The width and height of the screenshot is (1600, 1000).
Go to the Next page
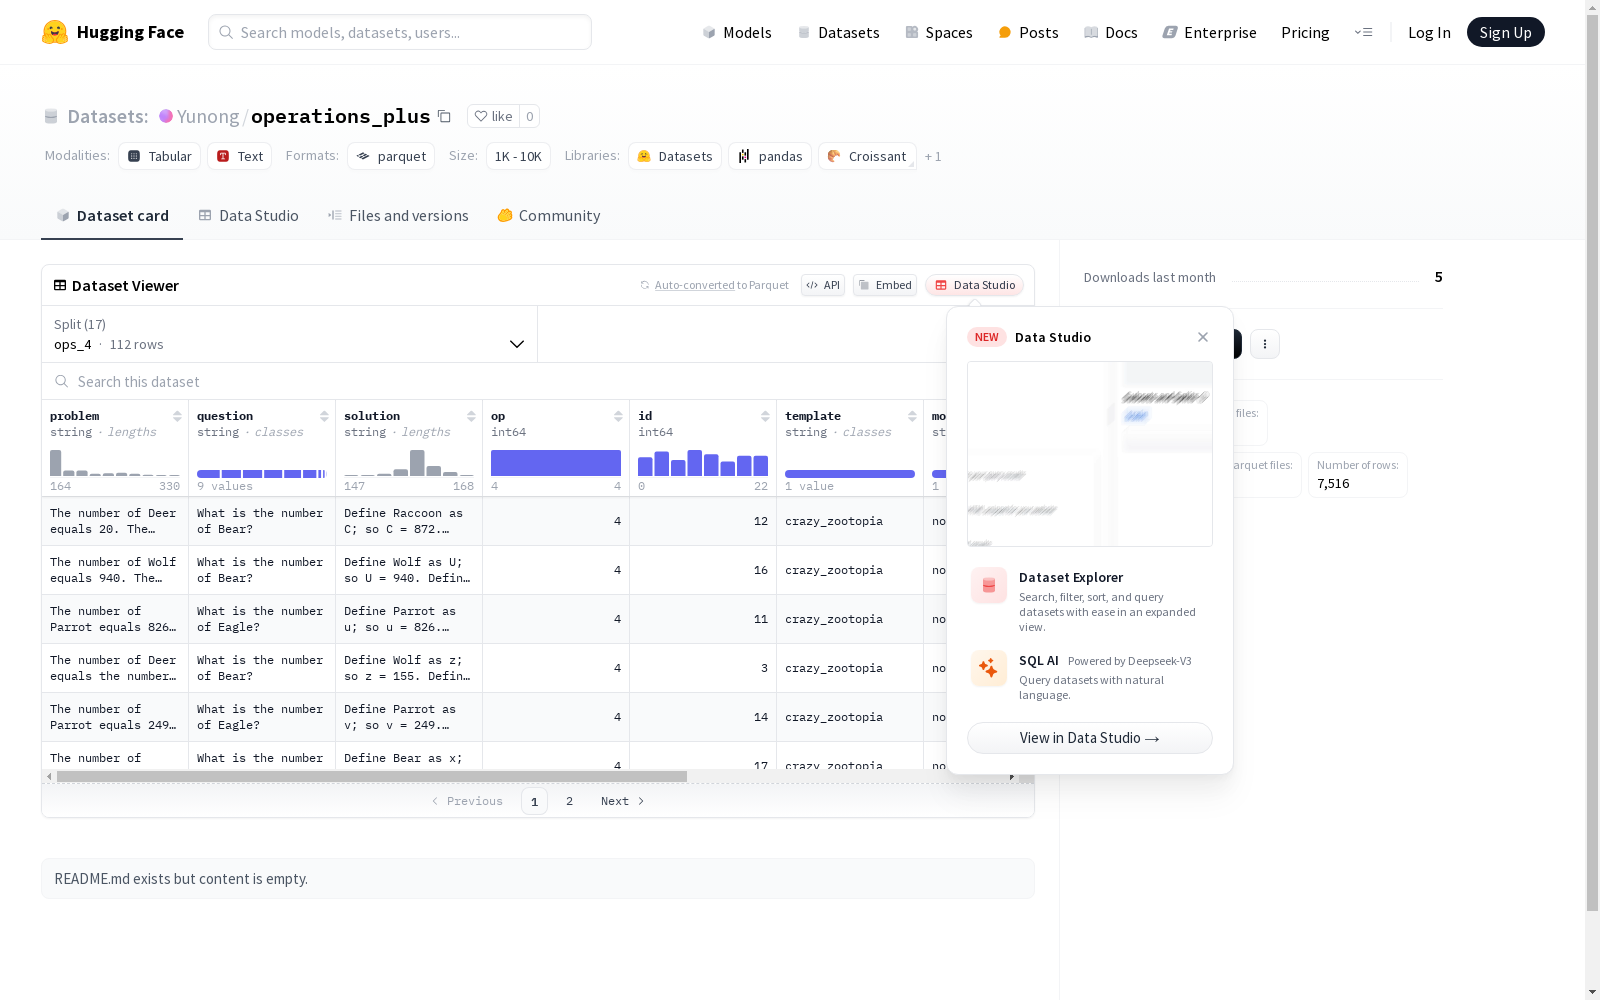(622, 801)
